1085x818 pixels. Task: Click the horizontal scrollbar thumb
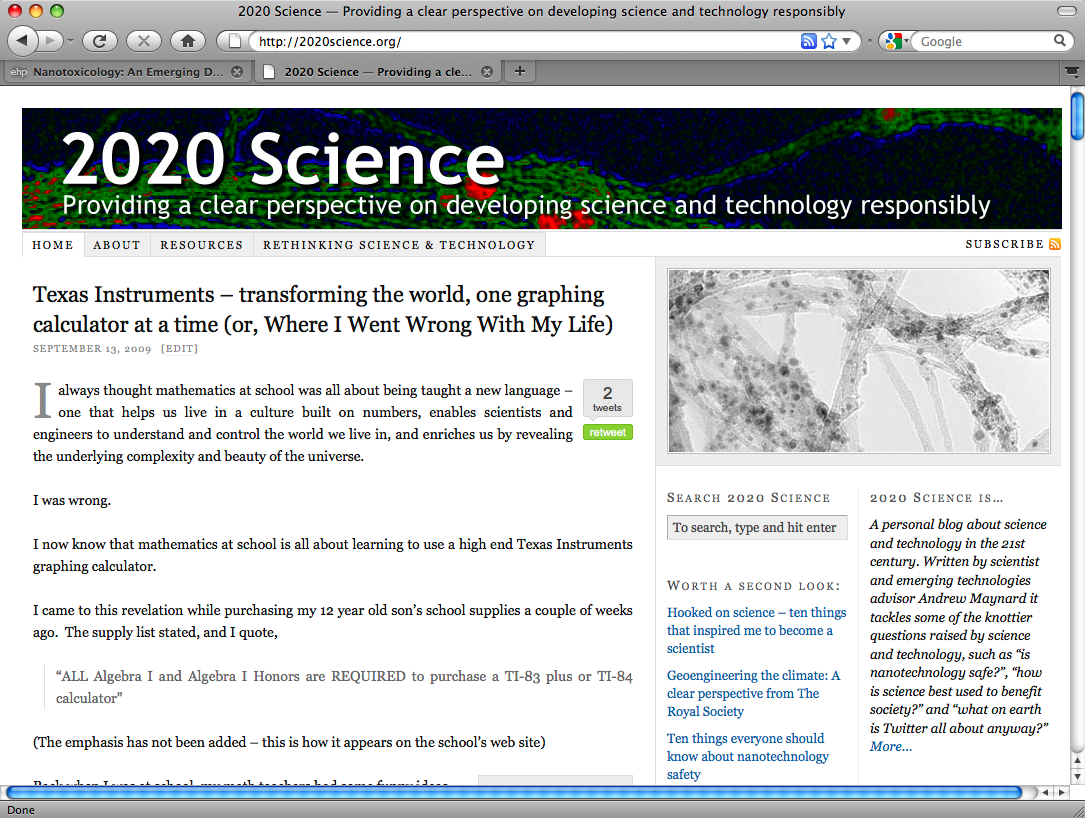pyautogui.click(x=513, y=792)
